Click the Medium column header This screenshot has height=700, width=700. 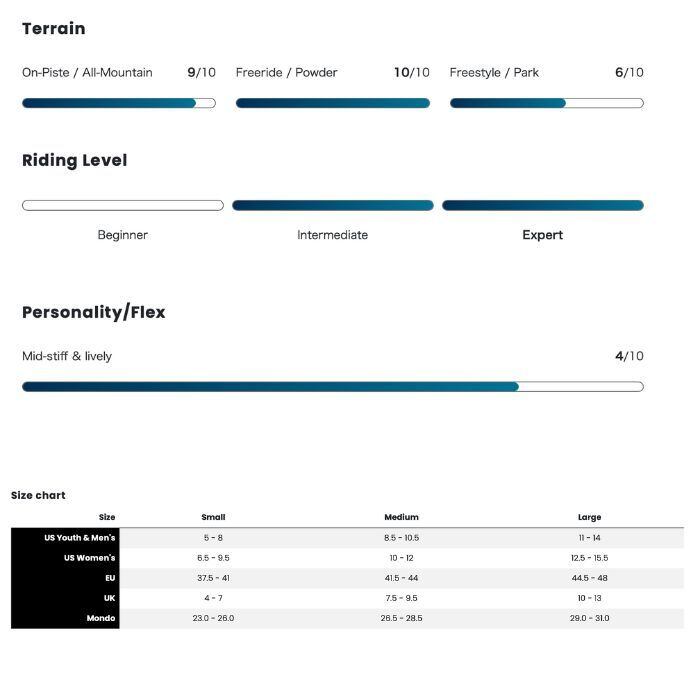pyautogui.click(x=401, y=517)
